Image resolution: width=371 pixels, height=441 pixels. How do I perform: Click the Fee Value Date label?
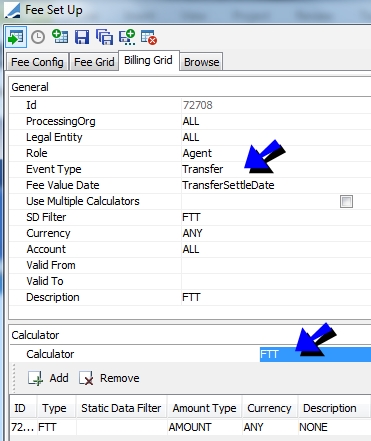pyautogui.click(x=63, y=185)
